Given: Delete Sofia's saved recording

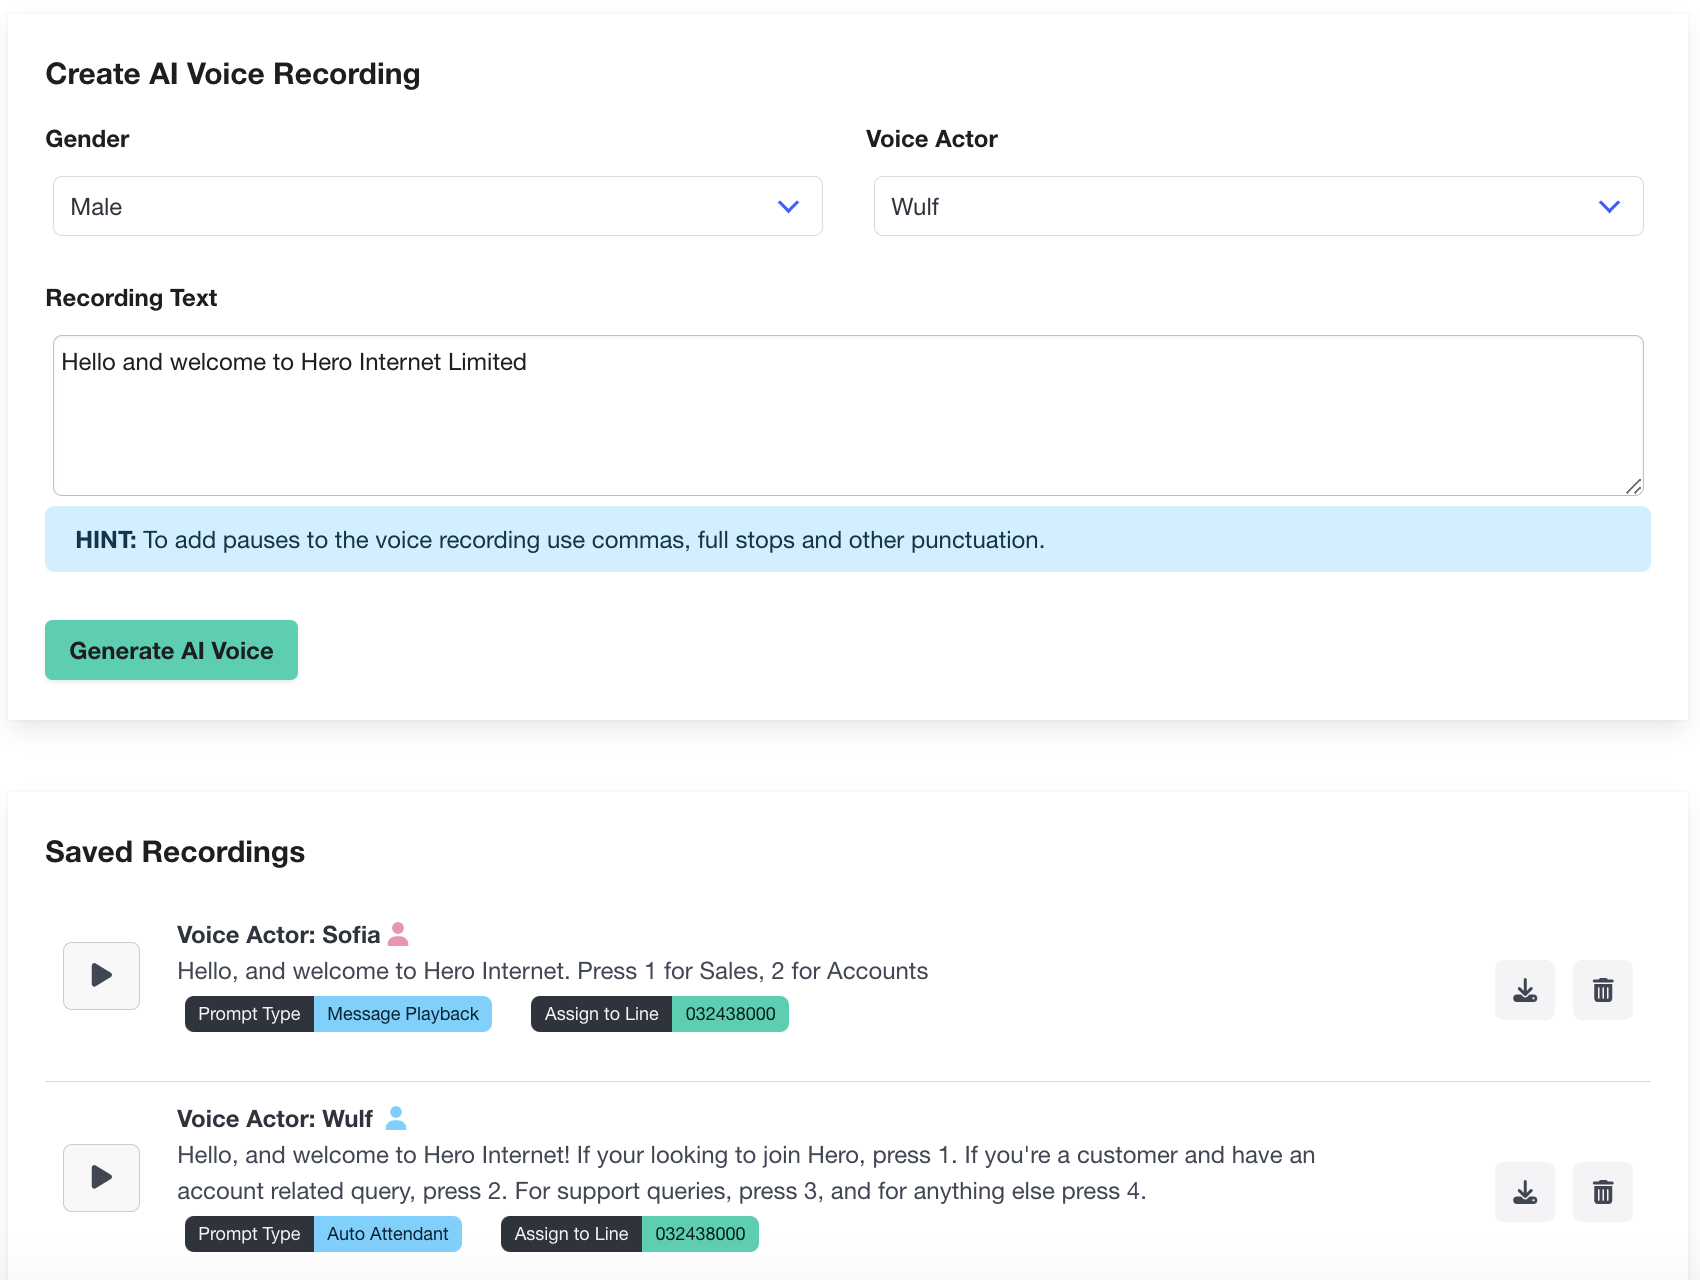Looking at the screenshot, I should click(x=1603, y=990).
